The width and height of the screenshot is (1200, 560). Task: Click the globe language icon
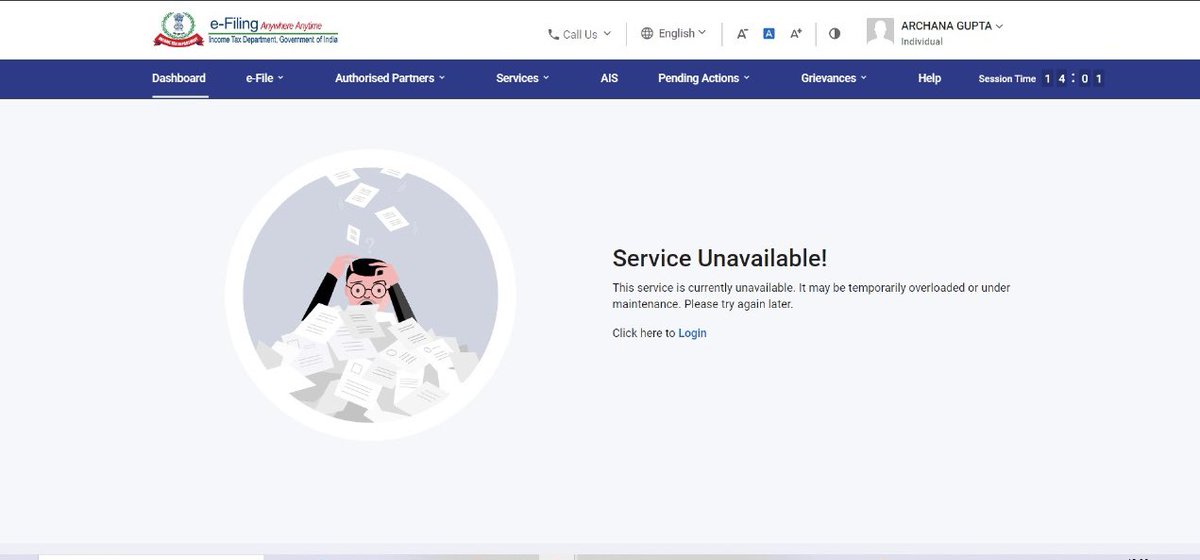[647, 33]
